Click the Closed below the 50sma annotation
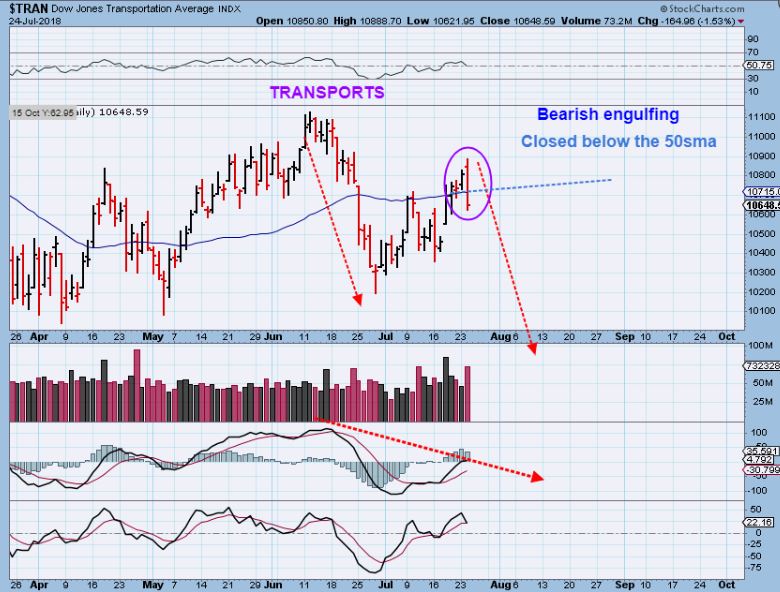Screen dimensions: 780x592 (618, 141)
